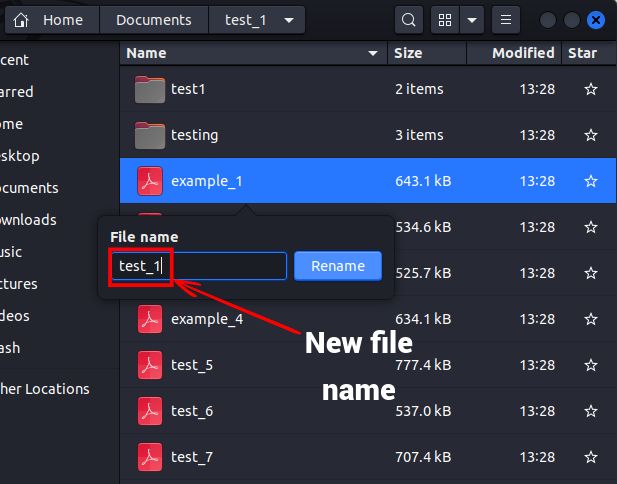
Task: Star the test1 folder
Action: (x=591, y=89)
